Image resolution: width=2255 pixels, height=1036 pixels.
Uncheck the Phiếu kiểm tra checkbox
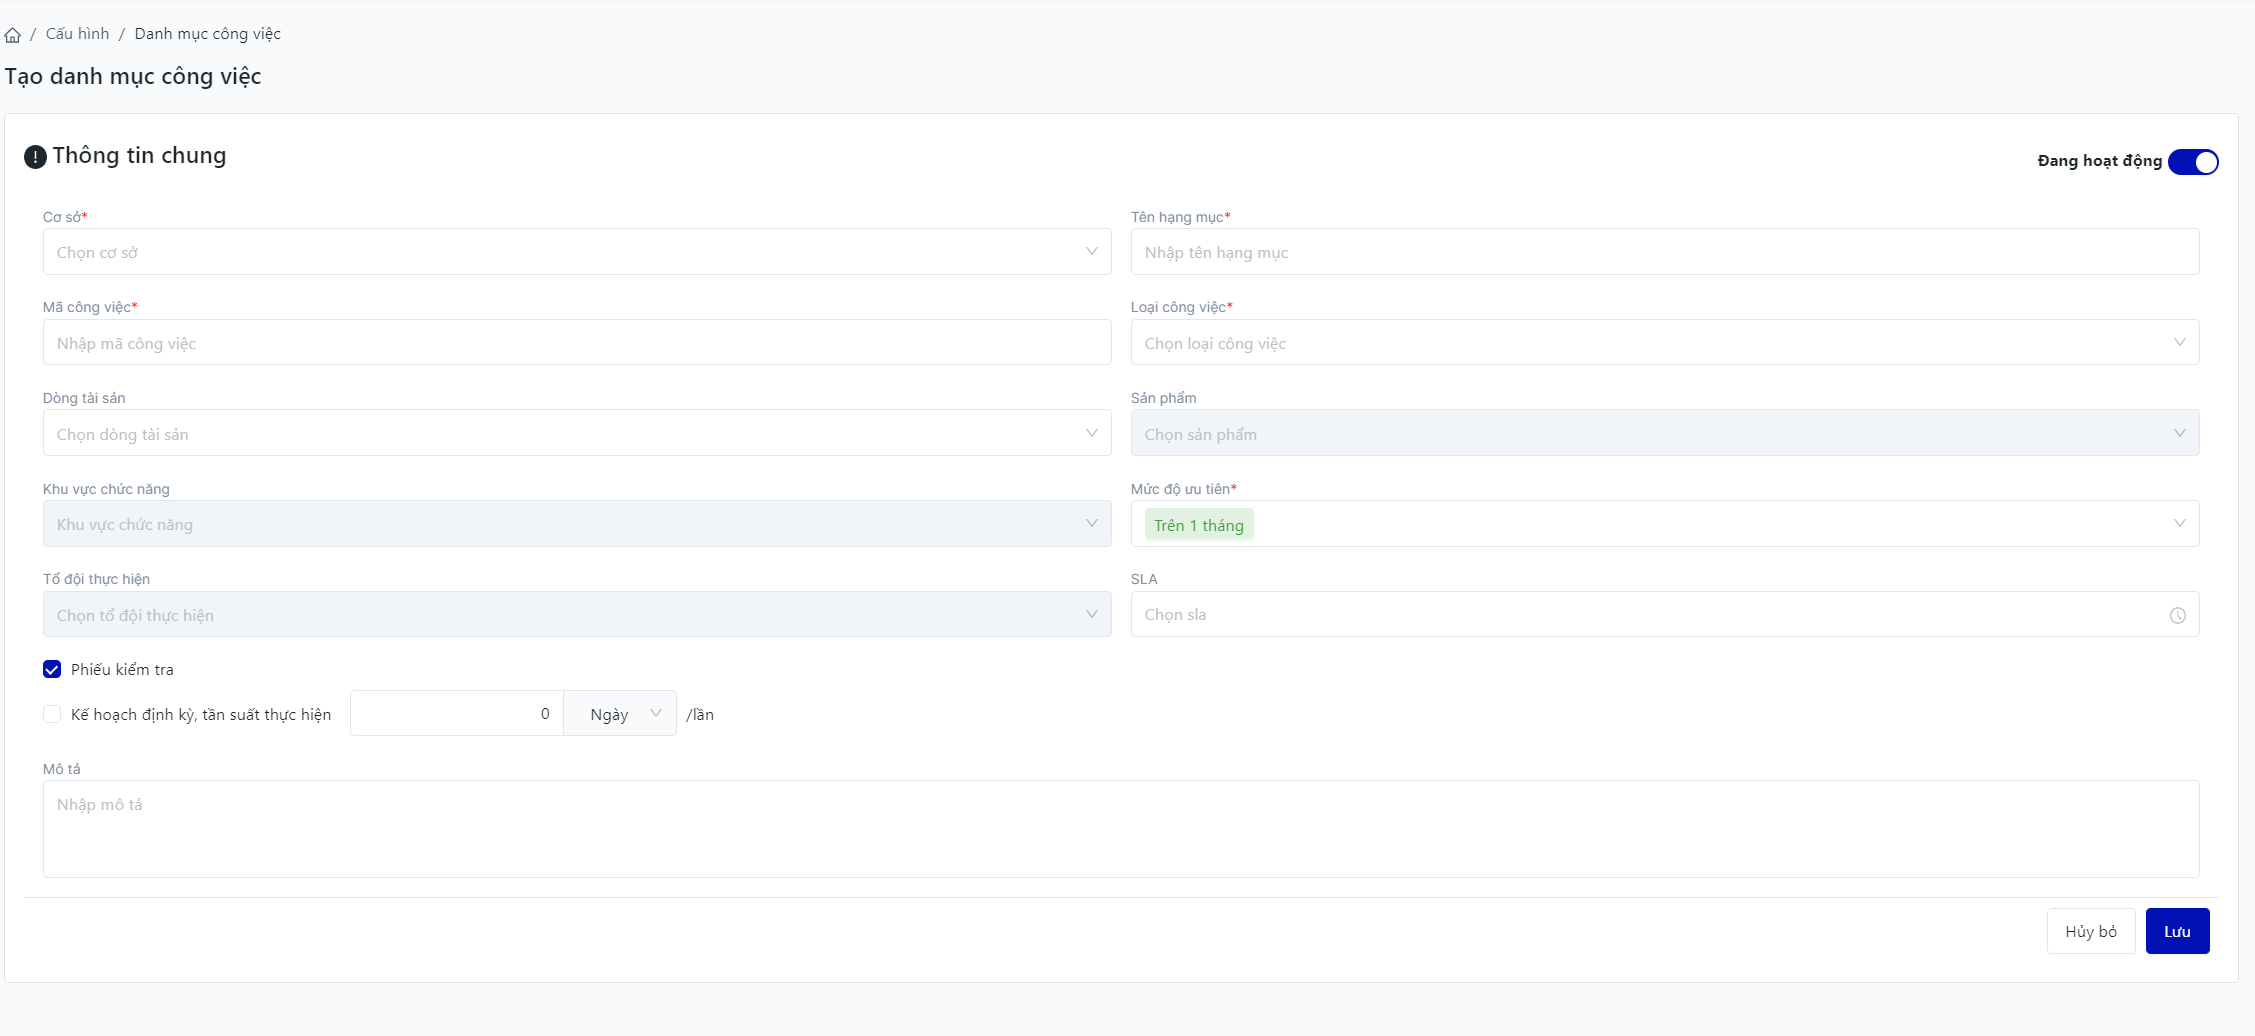(52, 670)
